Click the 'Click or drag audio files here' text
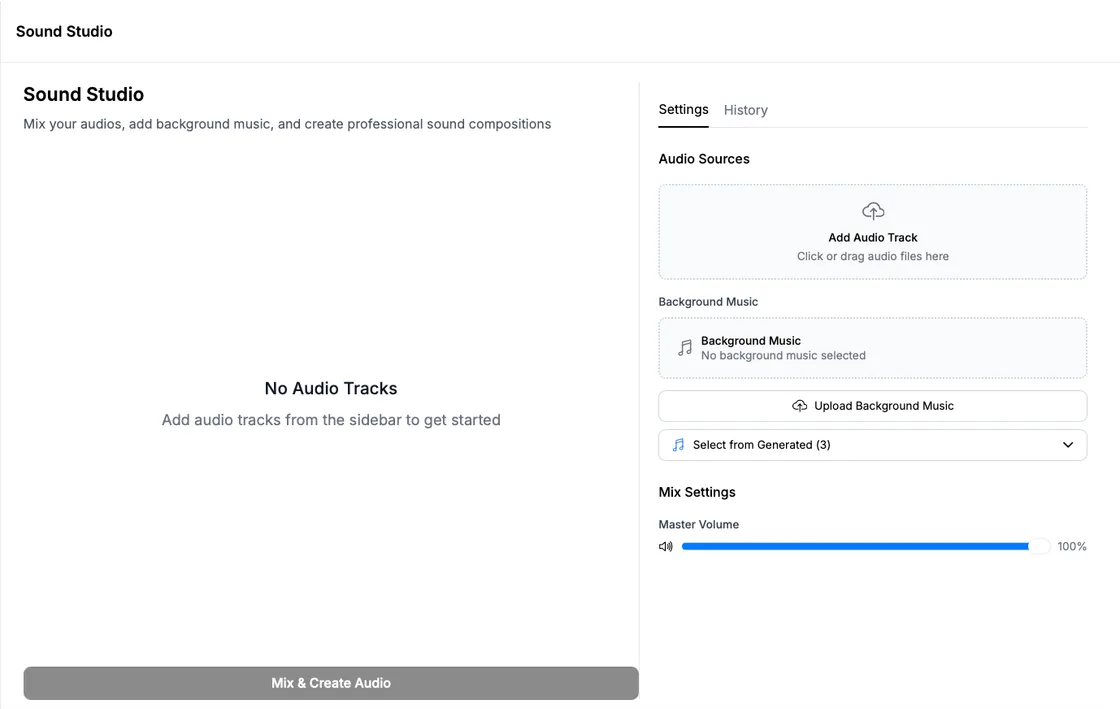 (873, 256)
